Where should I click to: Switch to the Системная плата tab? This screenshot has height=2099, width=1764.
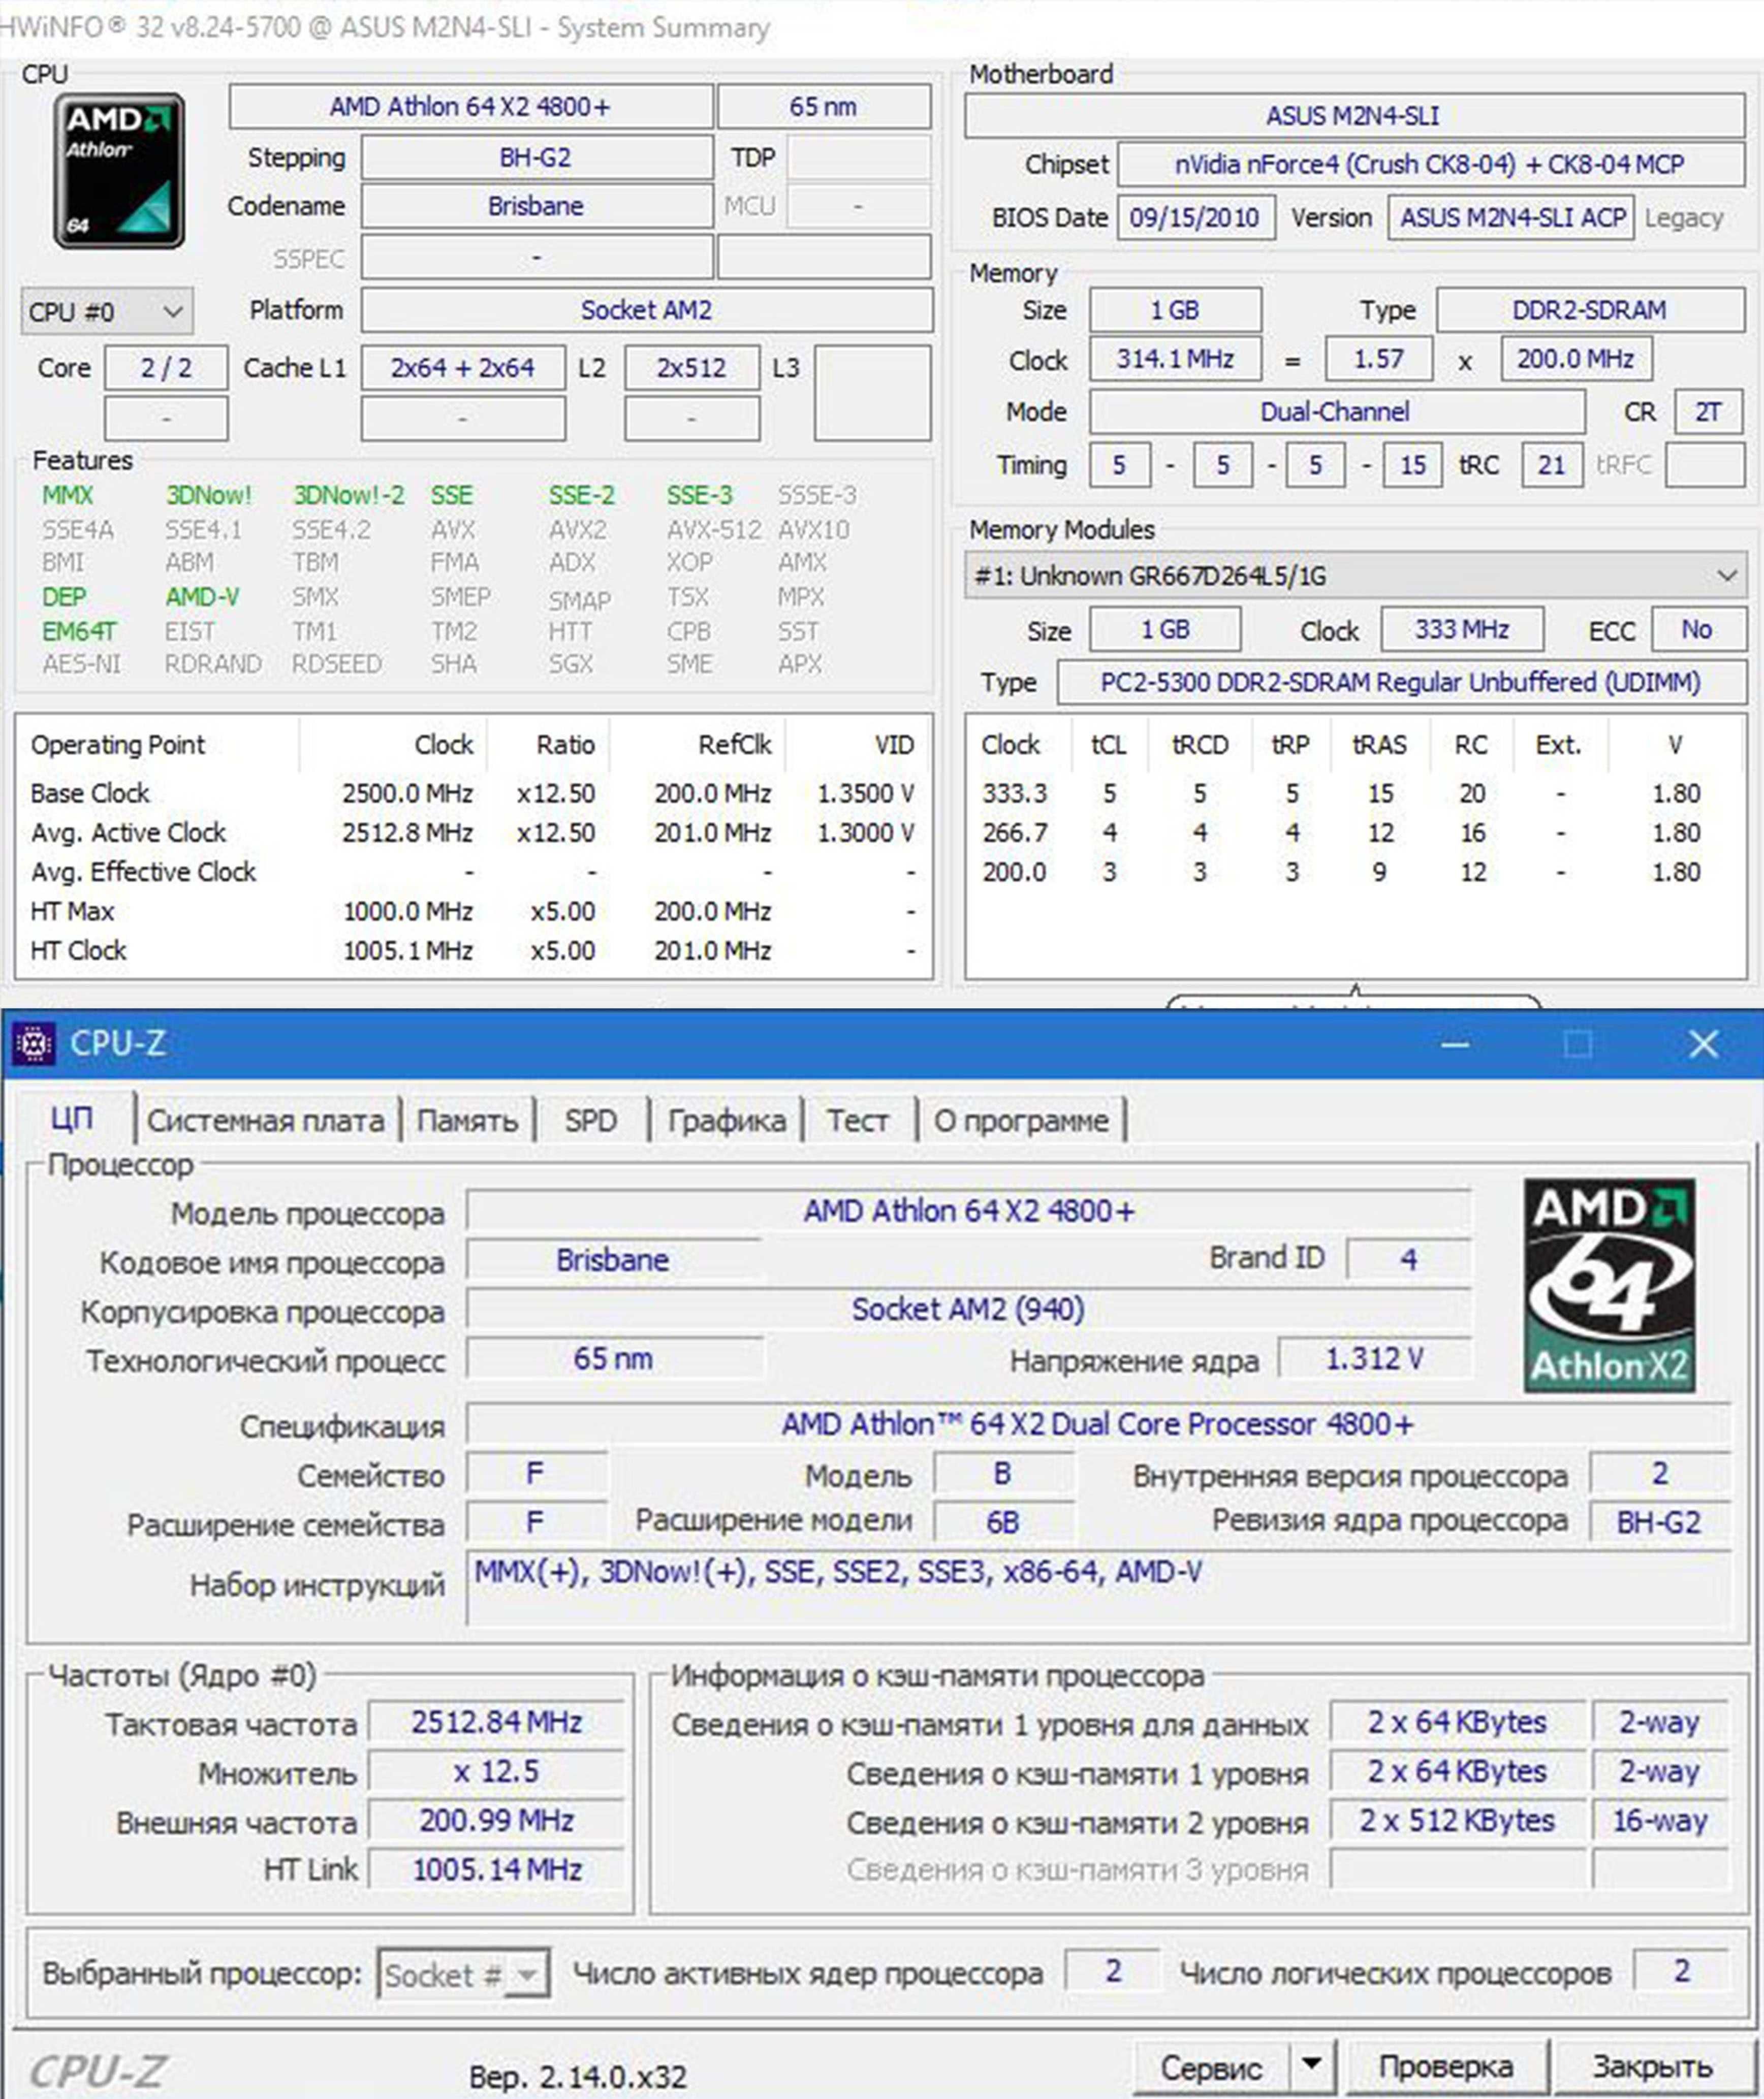click(265, 1121)
